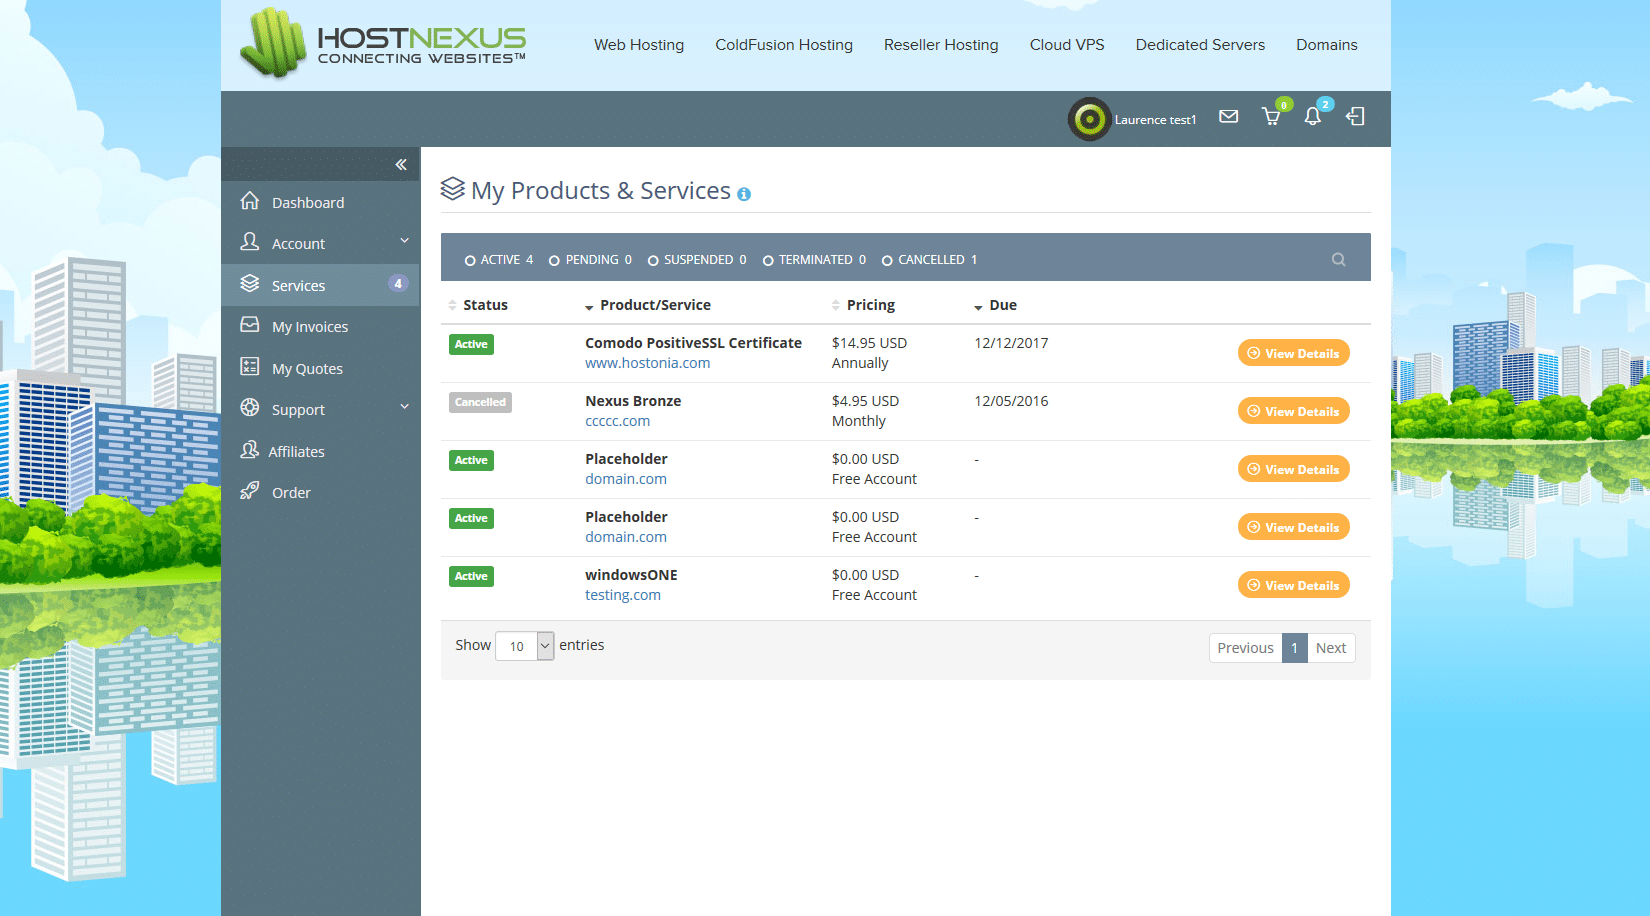Open the shopping cart icon
Viewport: 1650px width, 916px height.
pyautogui.click(x=1271, y=117)
